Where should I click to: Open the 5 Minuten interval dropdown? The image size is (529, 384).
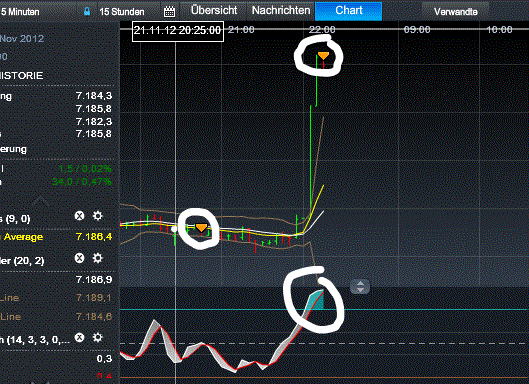tap(20, 12)
